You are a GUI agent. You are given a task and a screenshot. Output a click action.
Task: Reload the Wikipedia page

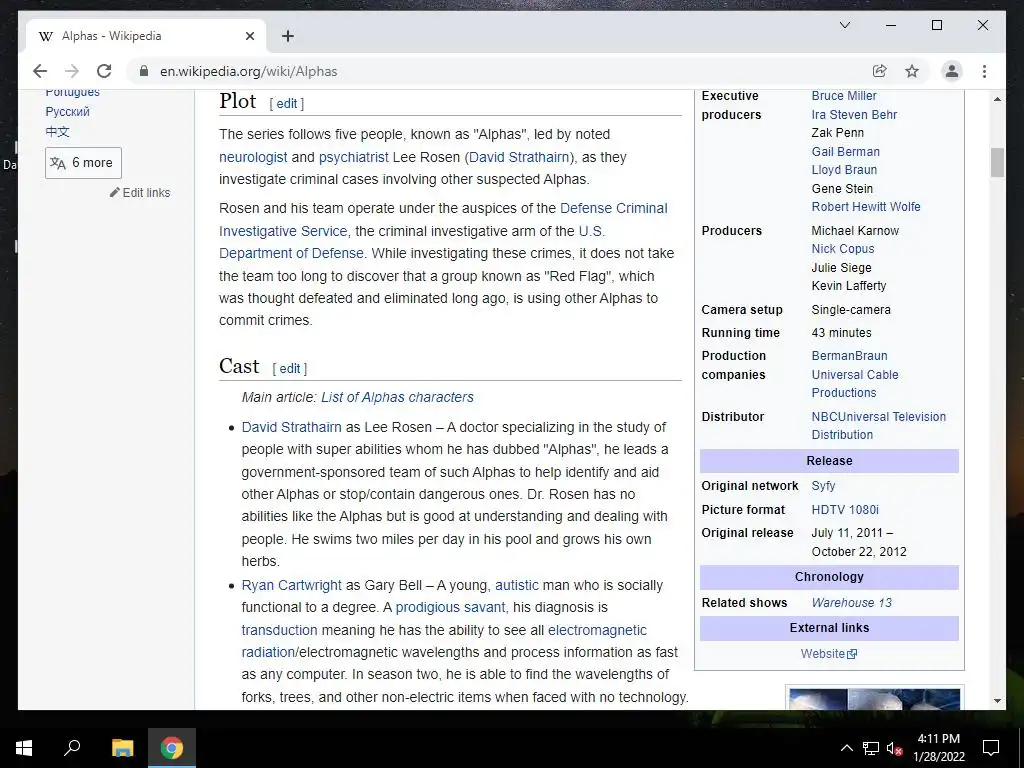coord(104,71)
